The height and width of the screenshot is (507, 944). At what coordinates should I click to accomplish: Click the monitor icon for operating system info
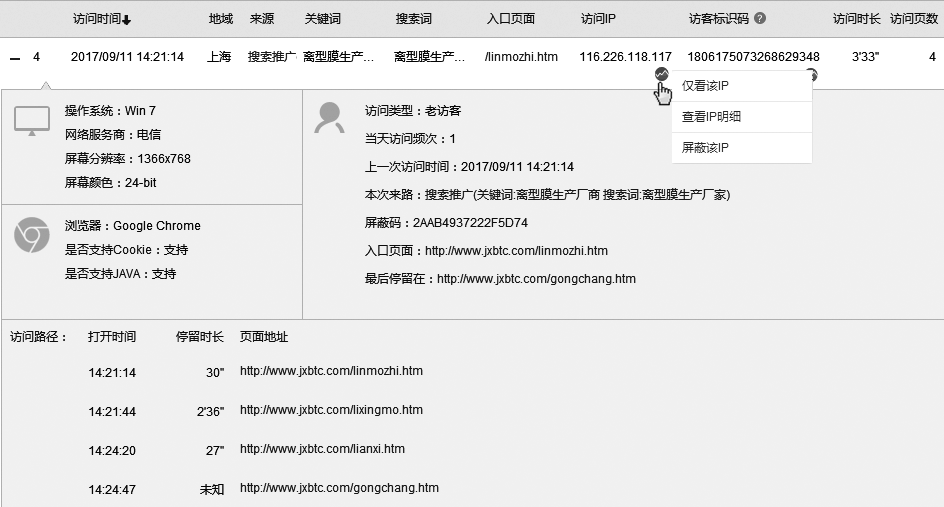tap(31, 121)
